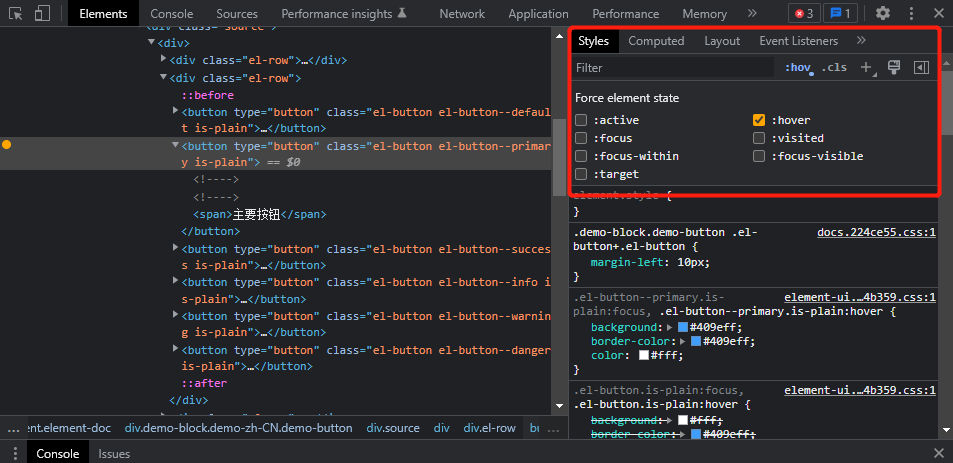Image resolution: width=953 pixels, height=463 pixels.
Task: Toggle rendering emulations paintbrush icon
Action: pyautogui.click(x=893, y=67)
